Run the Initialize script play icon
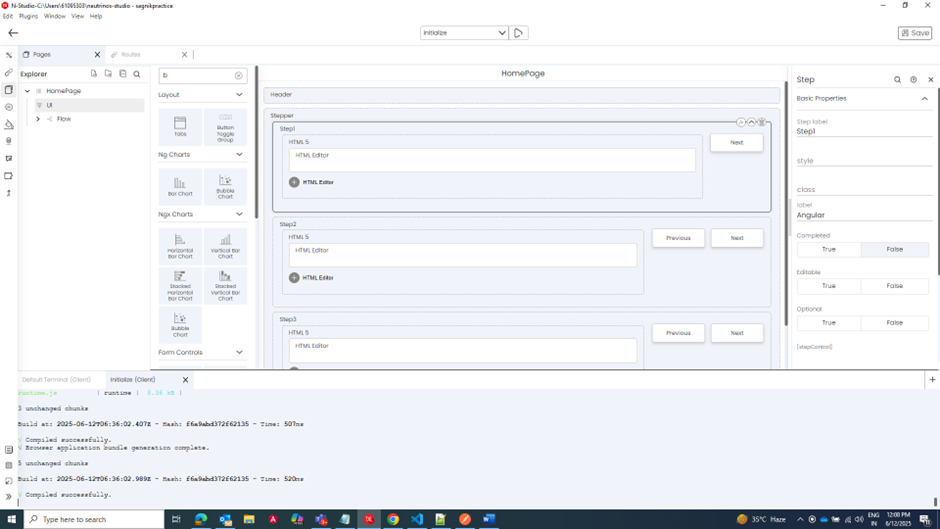The width and height of the screenshot is (940, 529). click(x=519, y=33)
